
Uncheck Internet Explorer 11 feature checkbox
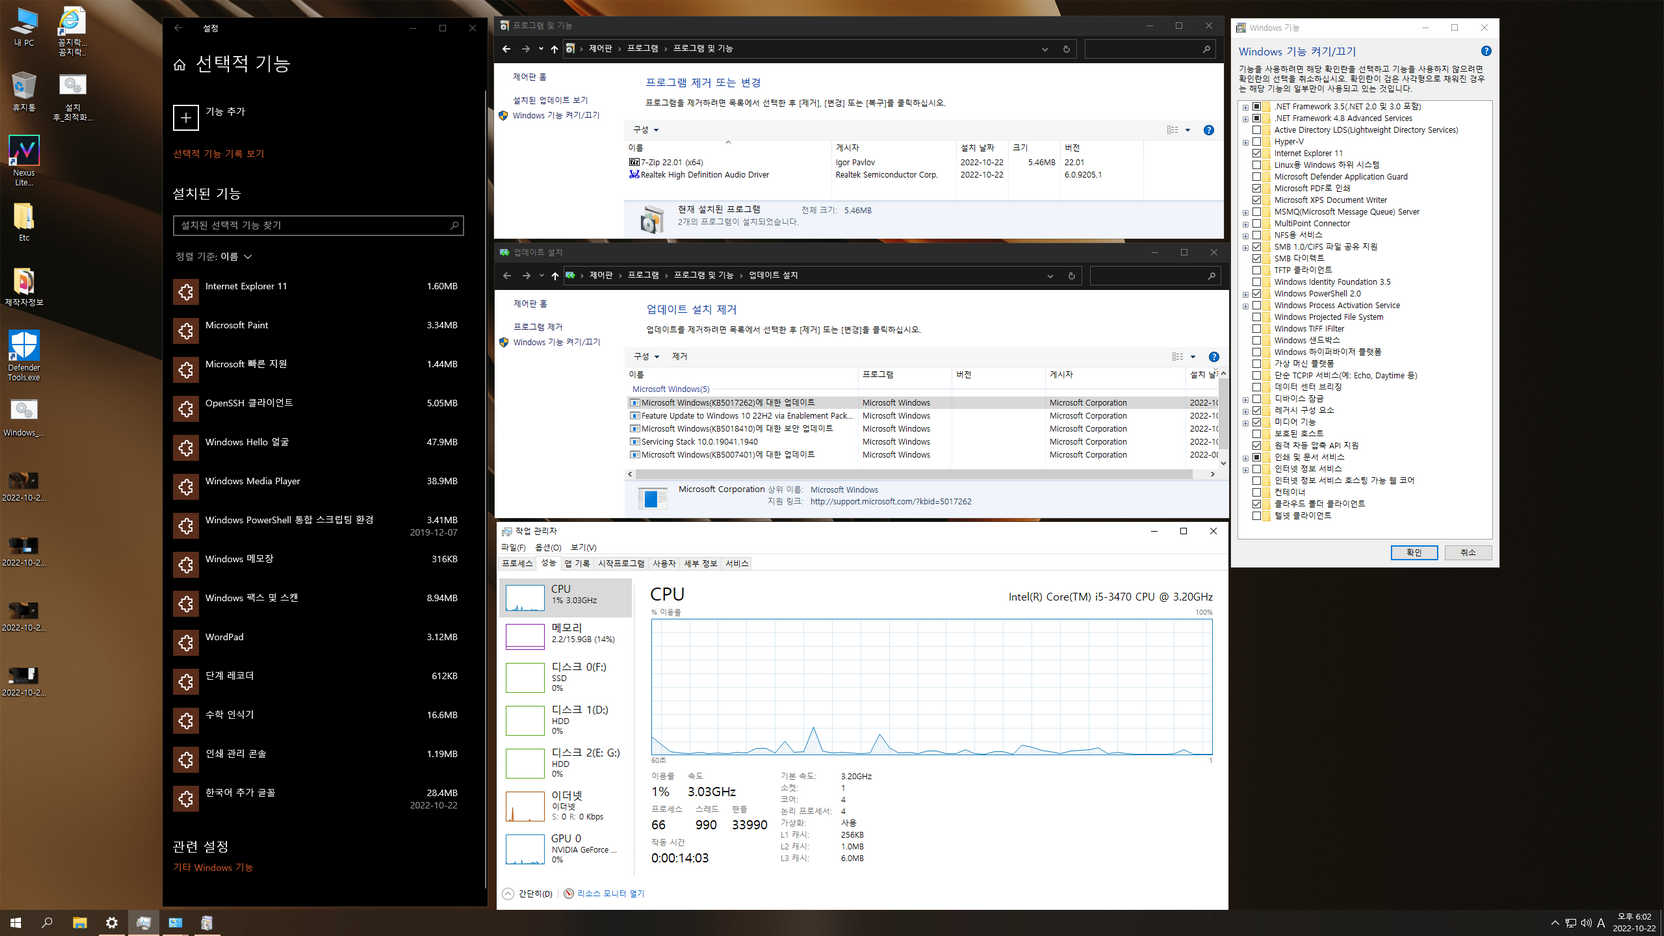point(1257,154)
